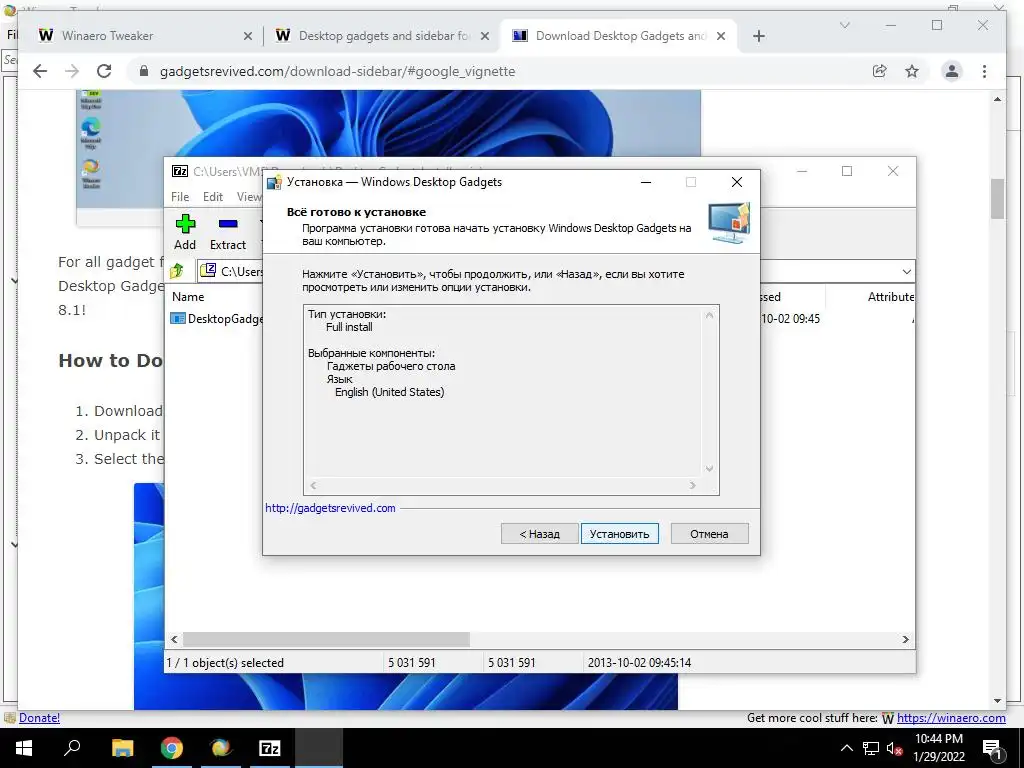The image size is (1024, 768).
Task: Click the installer summary scroll-right arrow
Action: pyautogui.click(x=692, y=485)
